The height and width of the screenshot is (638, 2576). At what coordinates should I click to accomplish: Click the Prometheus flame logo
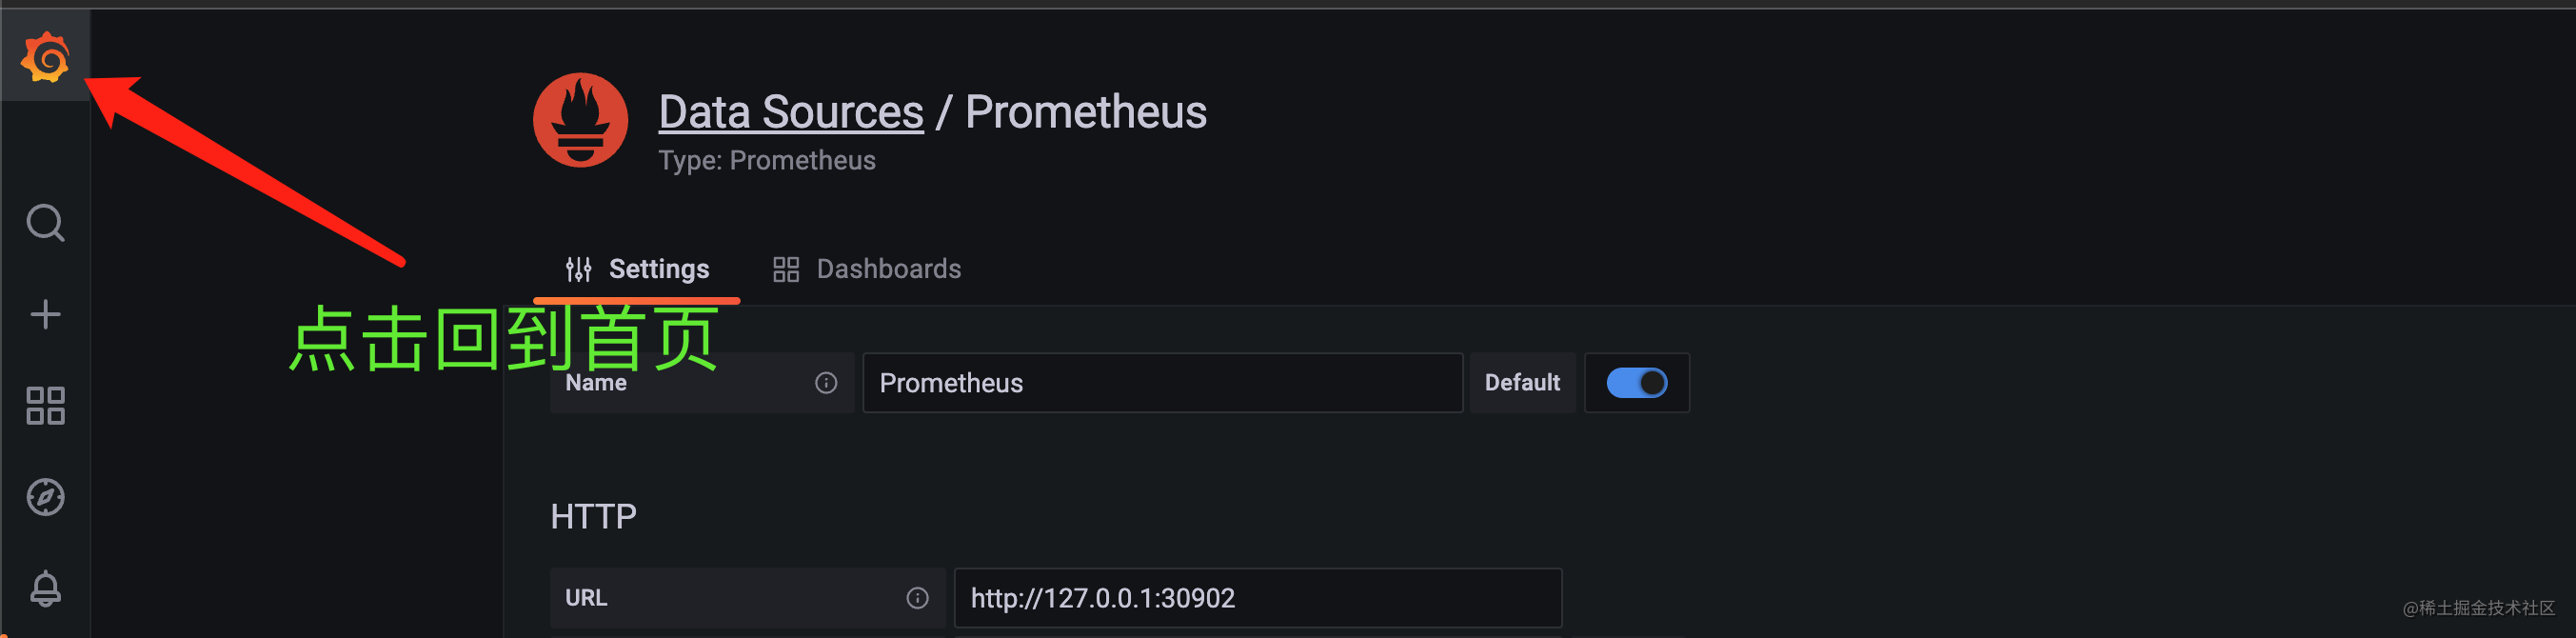(x=580, y=120)
